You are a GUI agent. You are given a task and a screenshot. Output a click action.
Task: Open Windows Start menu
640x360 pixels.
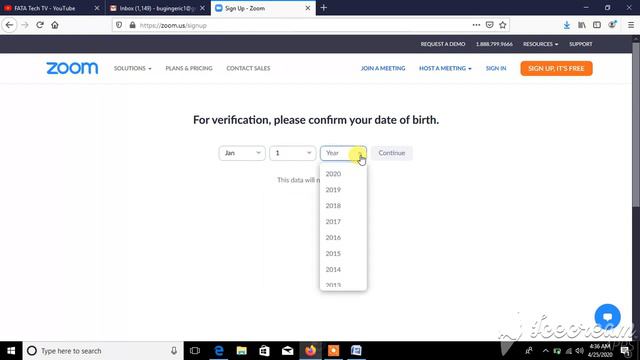(11, 351)
